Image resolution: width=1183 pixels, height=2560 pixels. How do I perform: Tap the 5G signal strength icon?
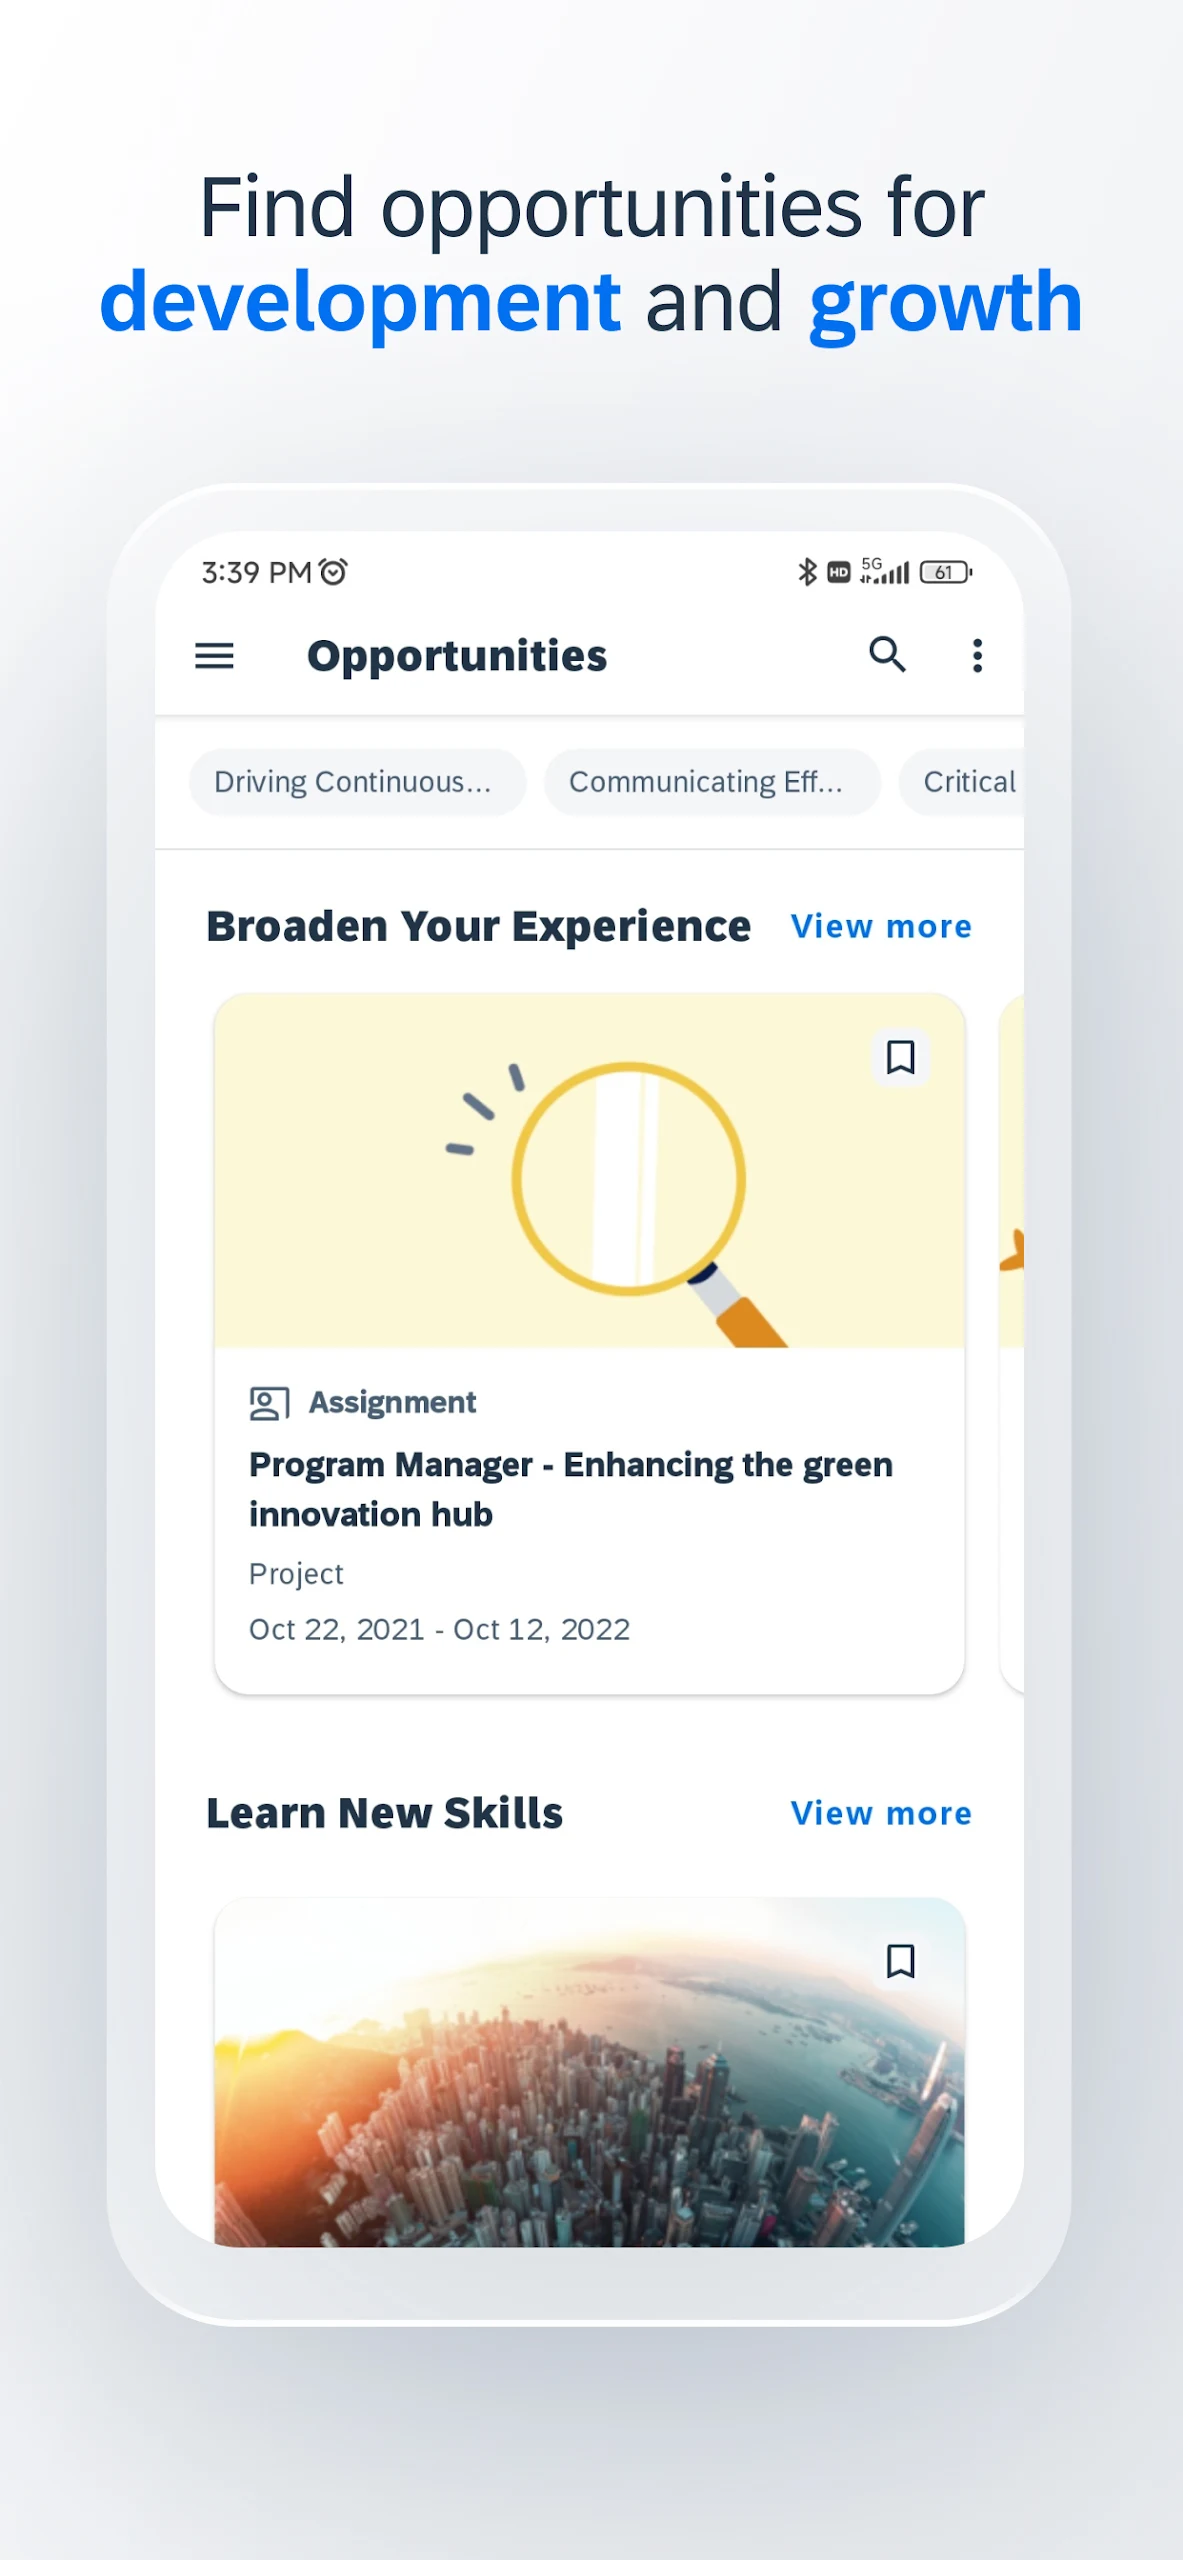pyautogui.click(x=884, y=572)
